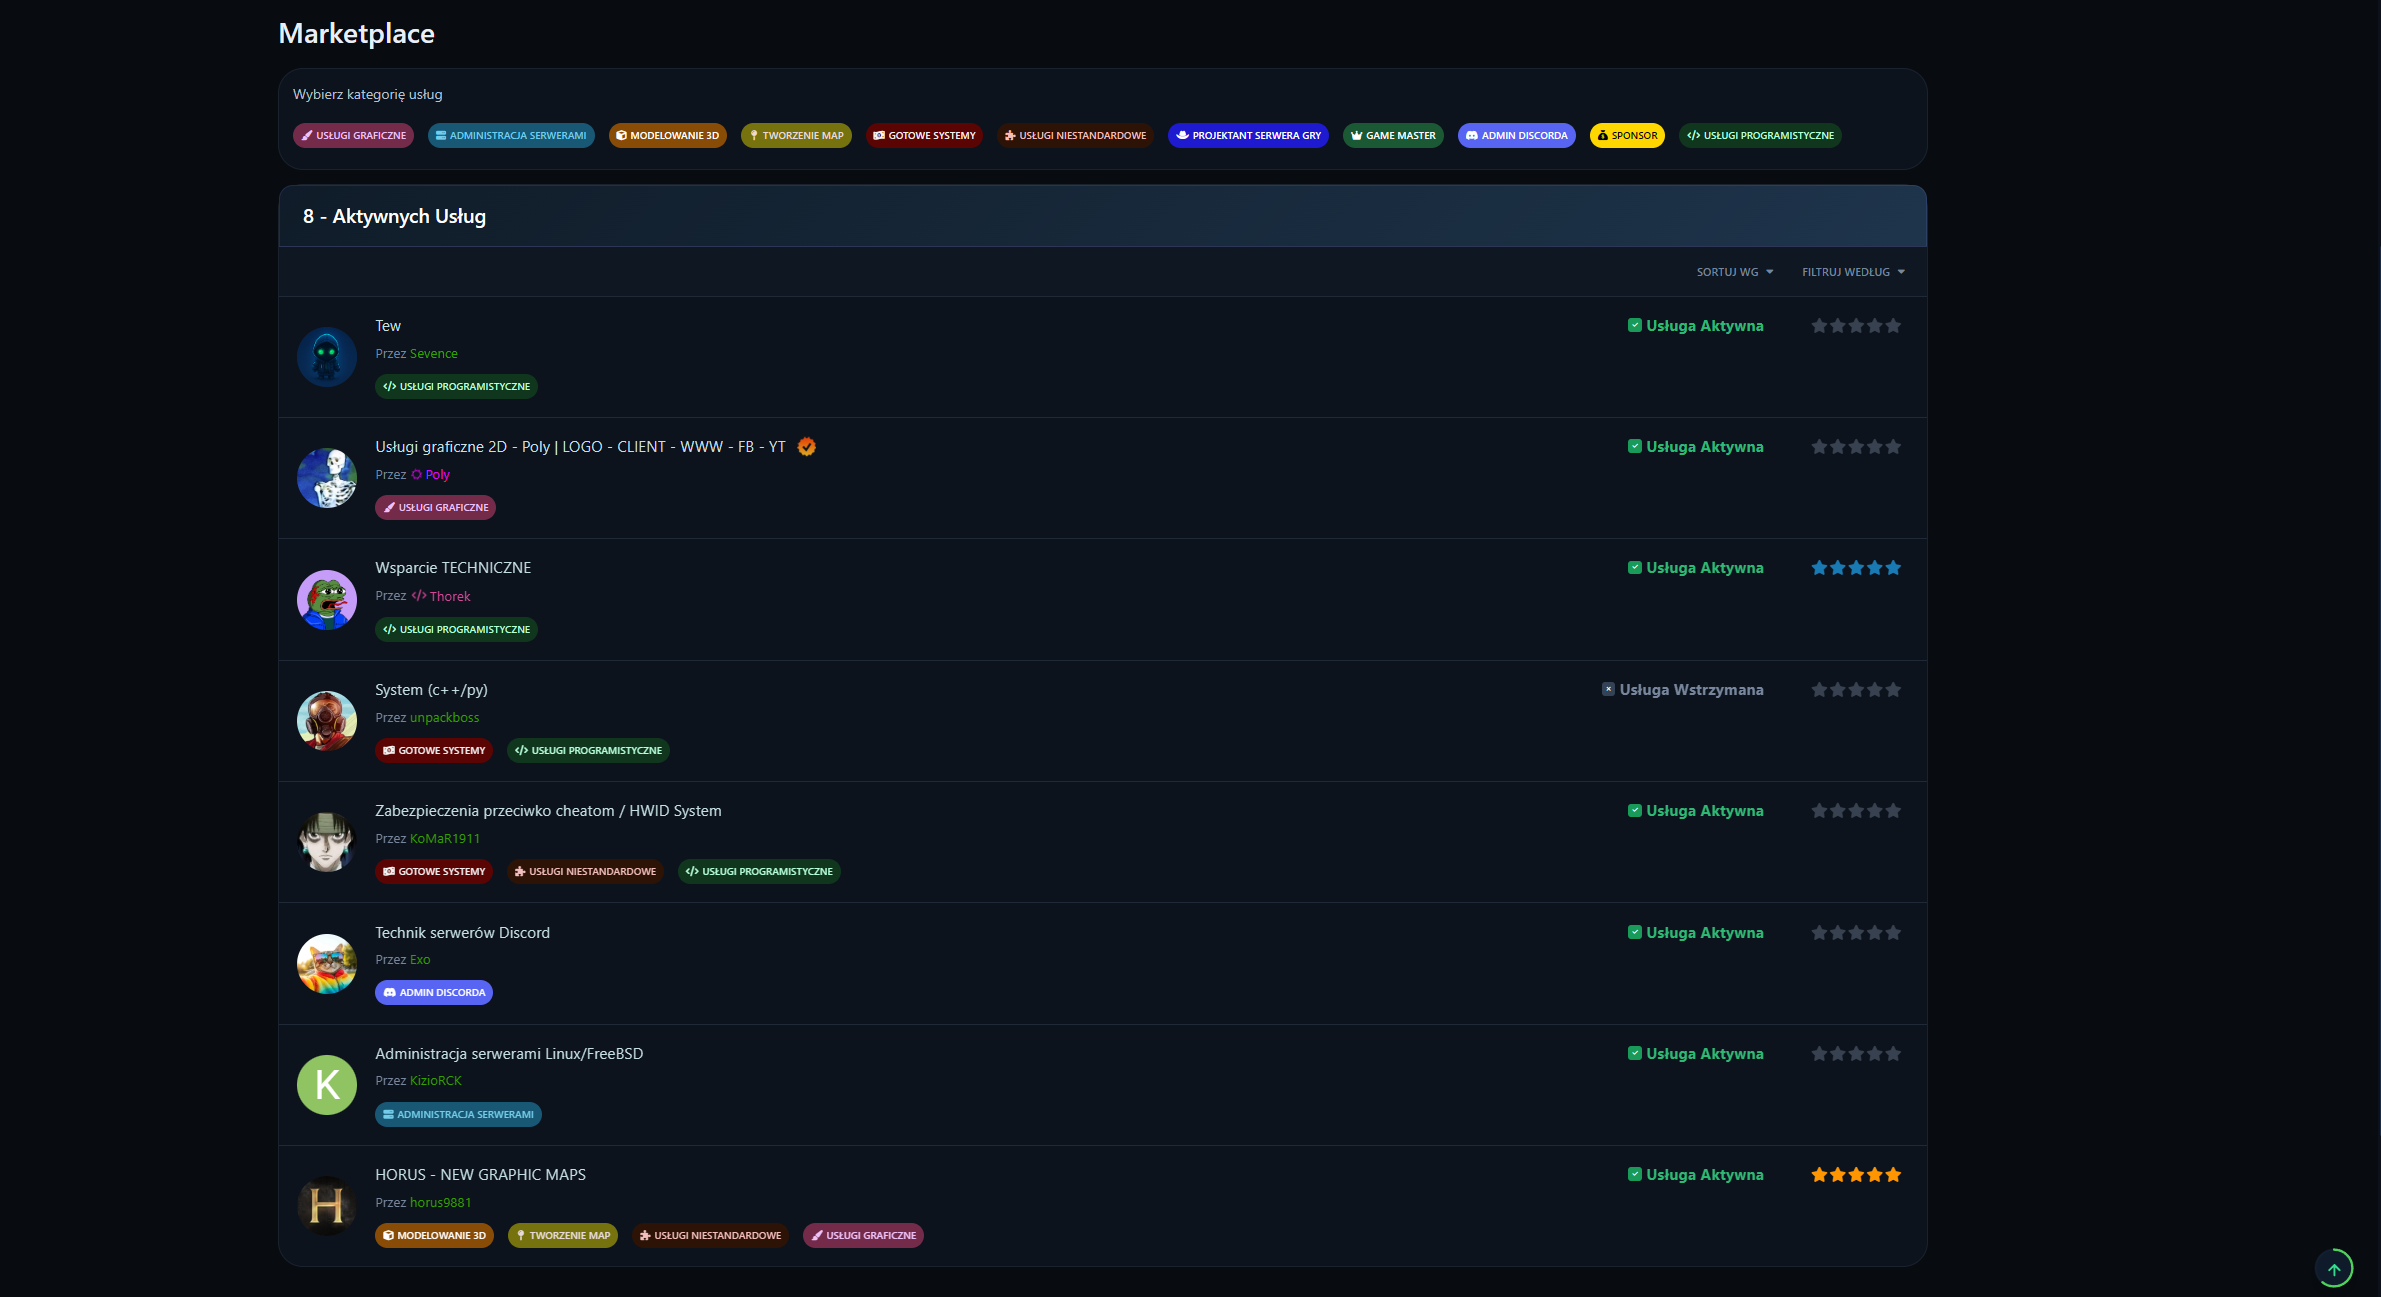Select the ADMINISTRACJA SERWERAMI category filter

(511, 135)
